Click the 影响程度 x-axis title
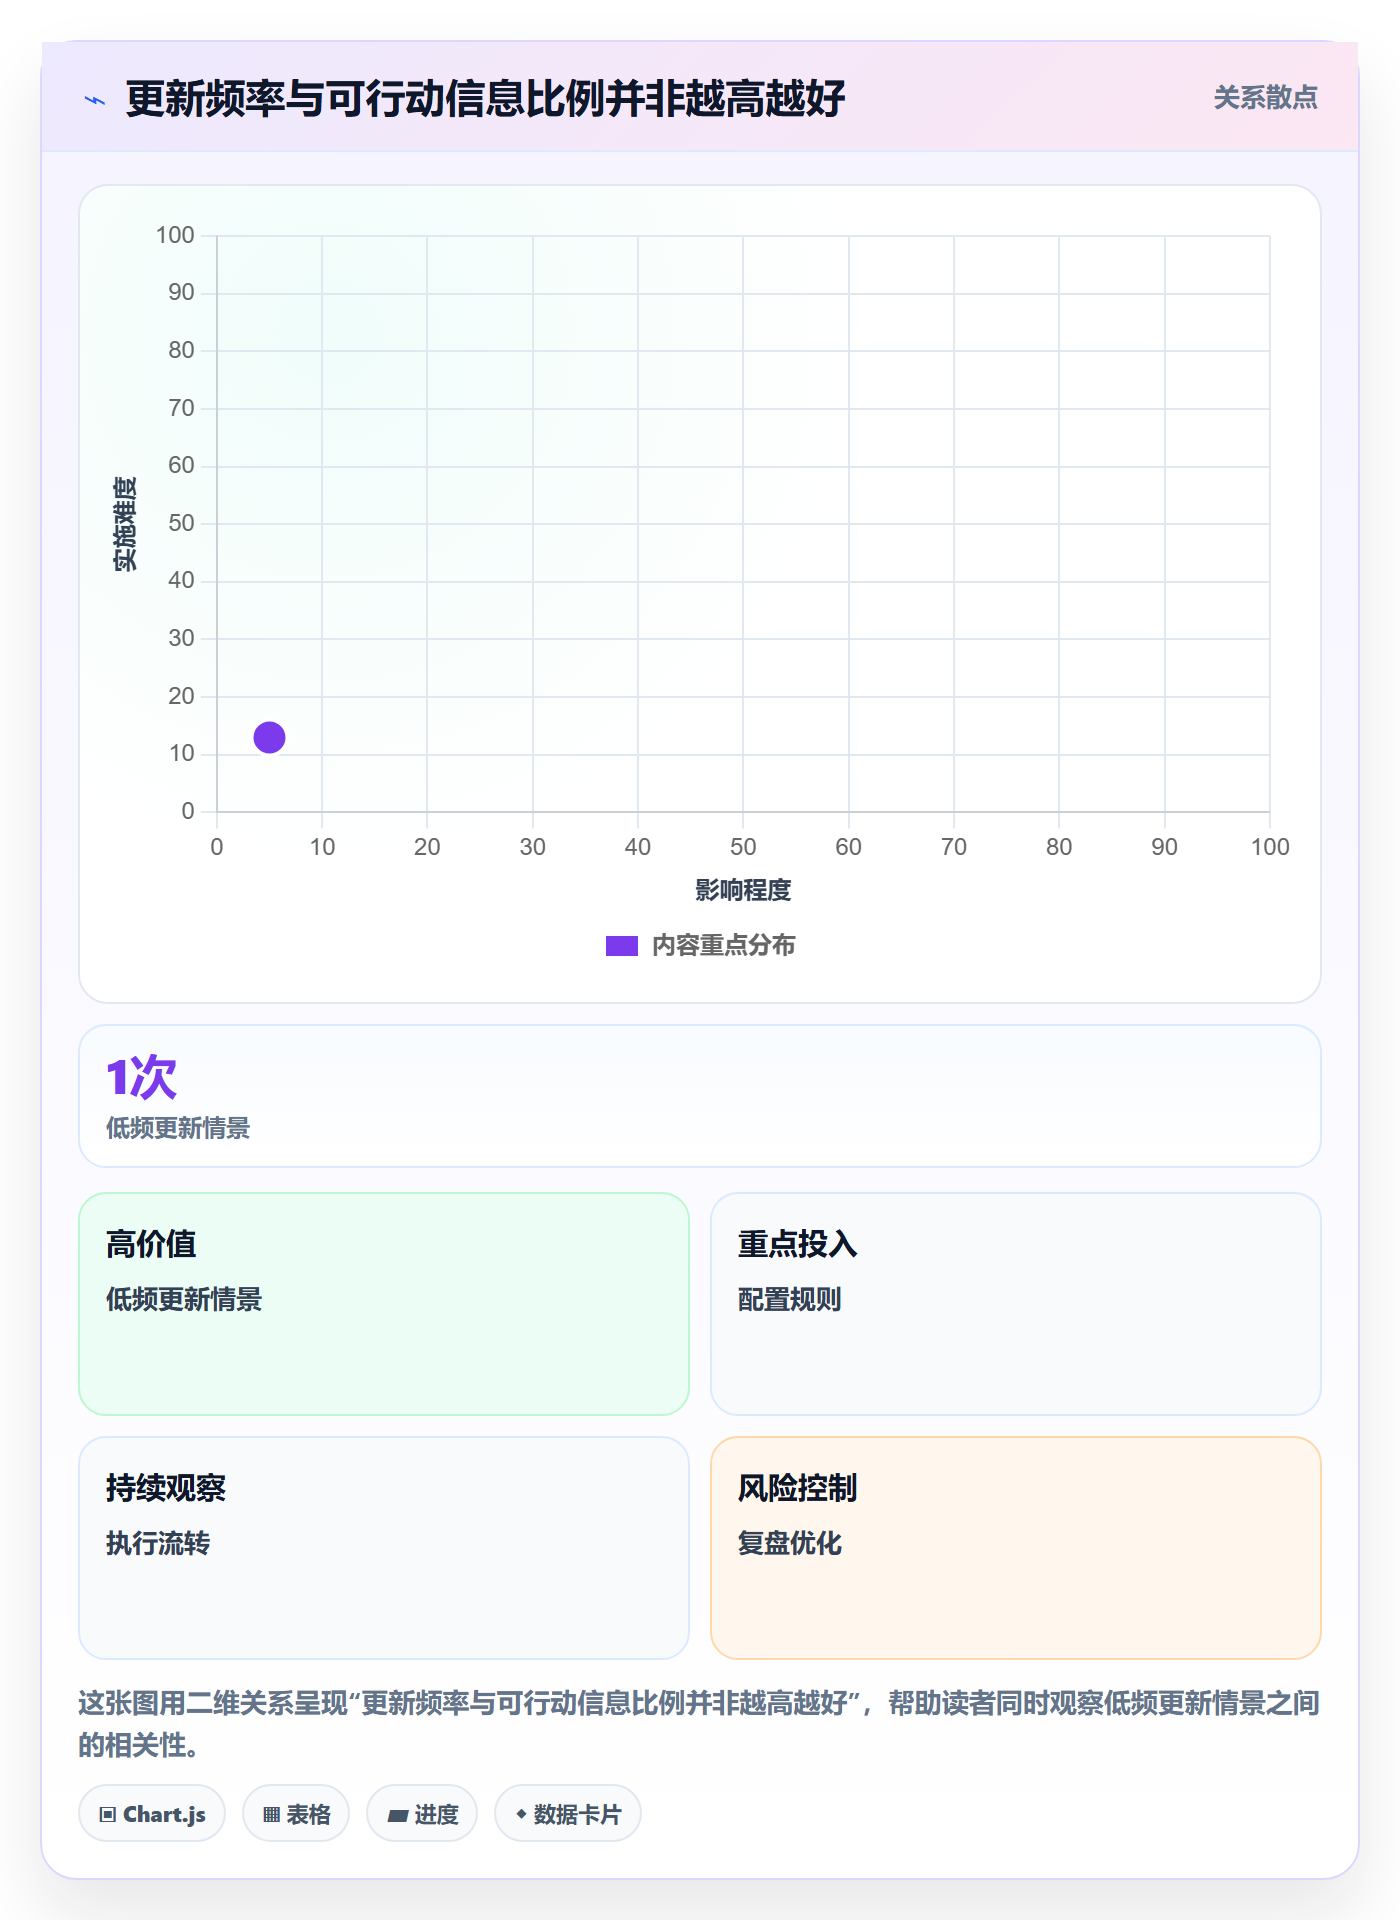The height and width of the screenshot is (1920, 1400). tap(743, 891)
